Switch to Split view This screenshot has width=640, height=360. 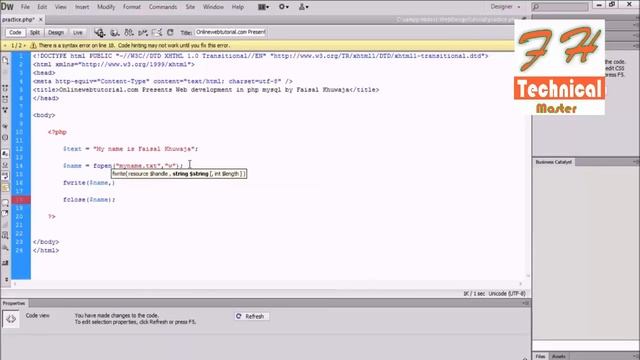[35, 32]
